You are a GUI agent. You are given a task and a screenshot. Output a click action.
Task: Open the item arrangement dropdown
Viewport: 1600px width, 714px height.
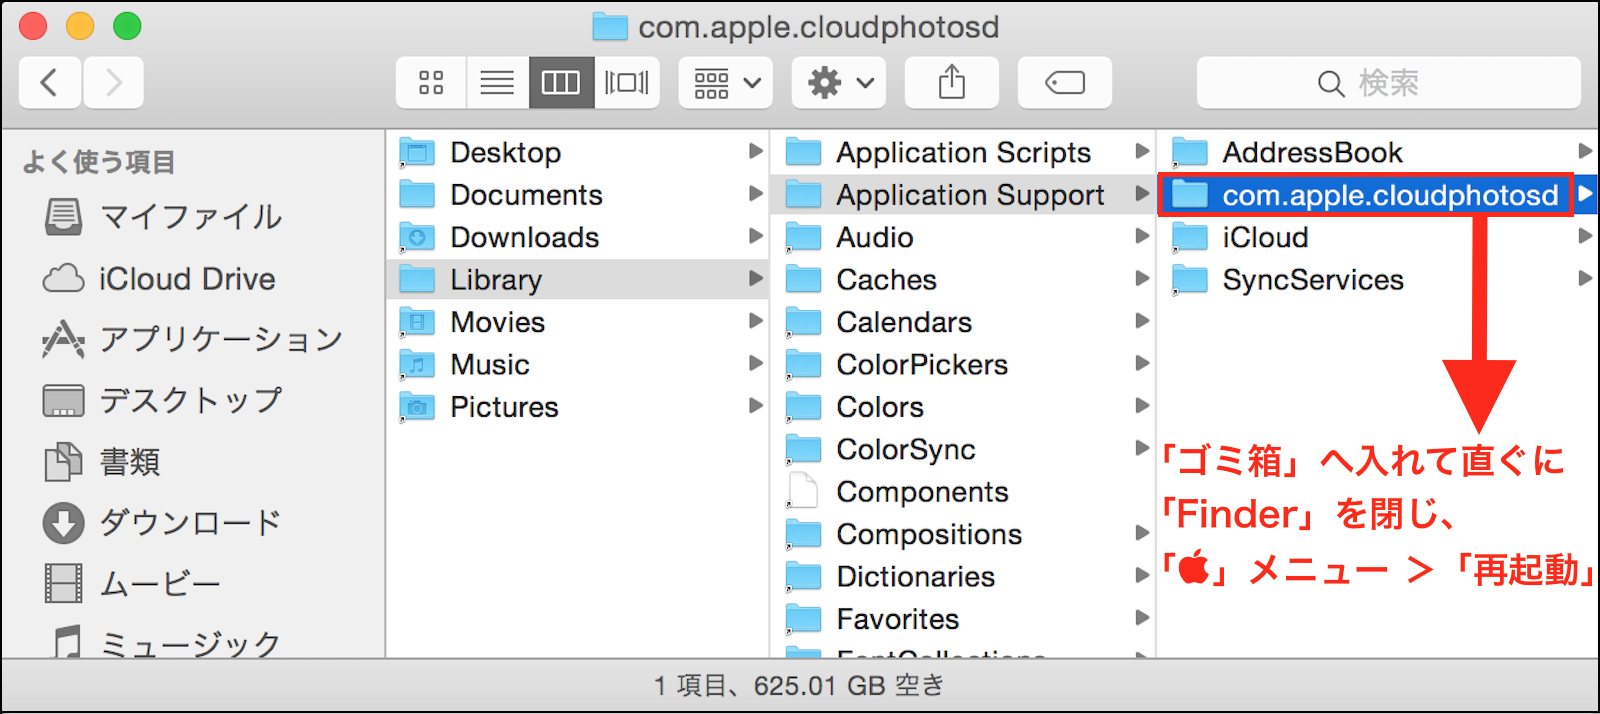click(x=726, y=82)
